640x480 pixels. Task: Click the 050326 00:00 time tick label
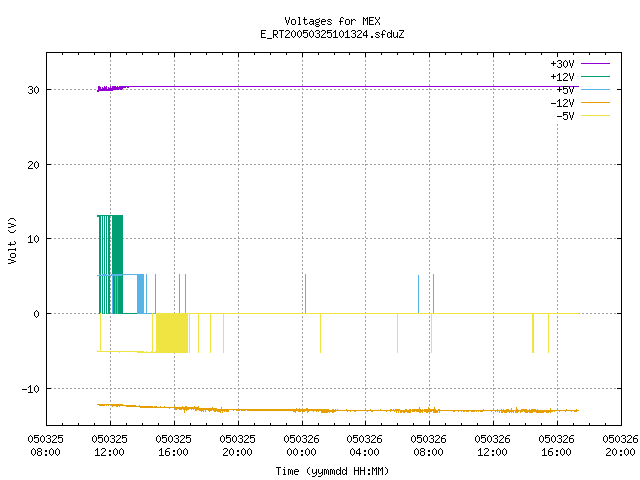(x=301, y=446)
